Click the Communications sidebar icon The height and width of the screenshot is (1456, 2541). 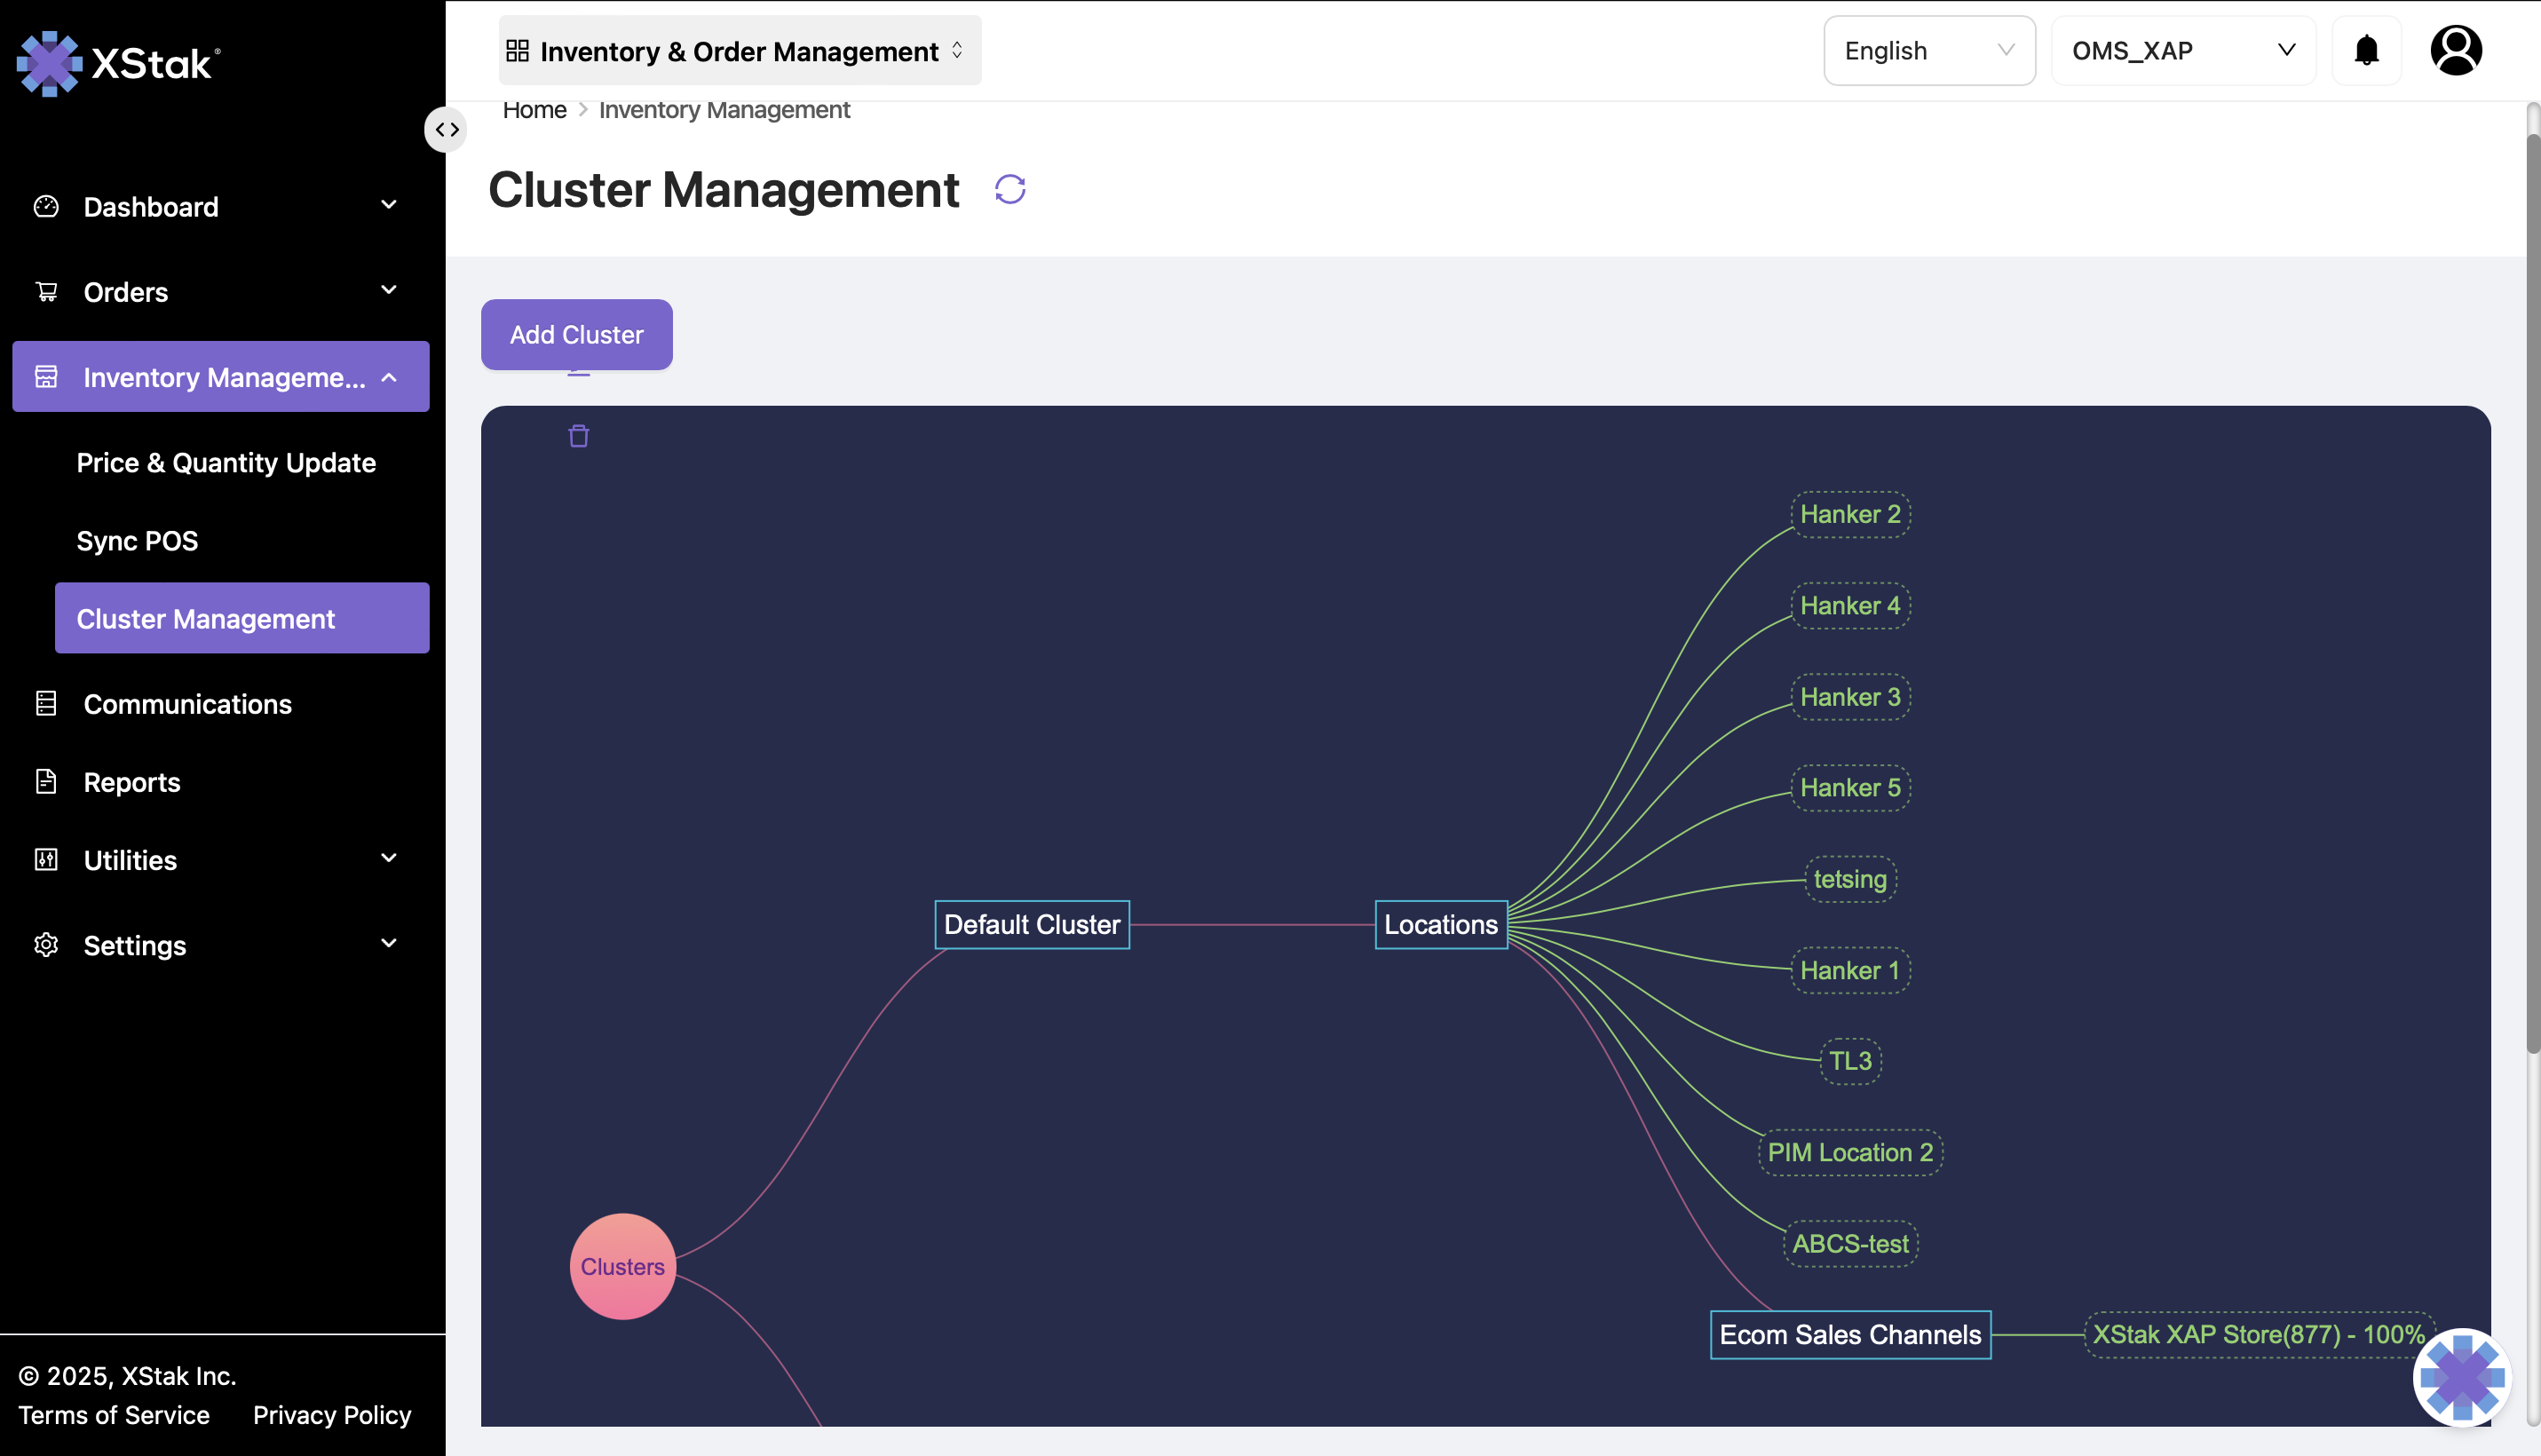[46, 703]
